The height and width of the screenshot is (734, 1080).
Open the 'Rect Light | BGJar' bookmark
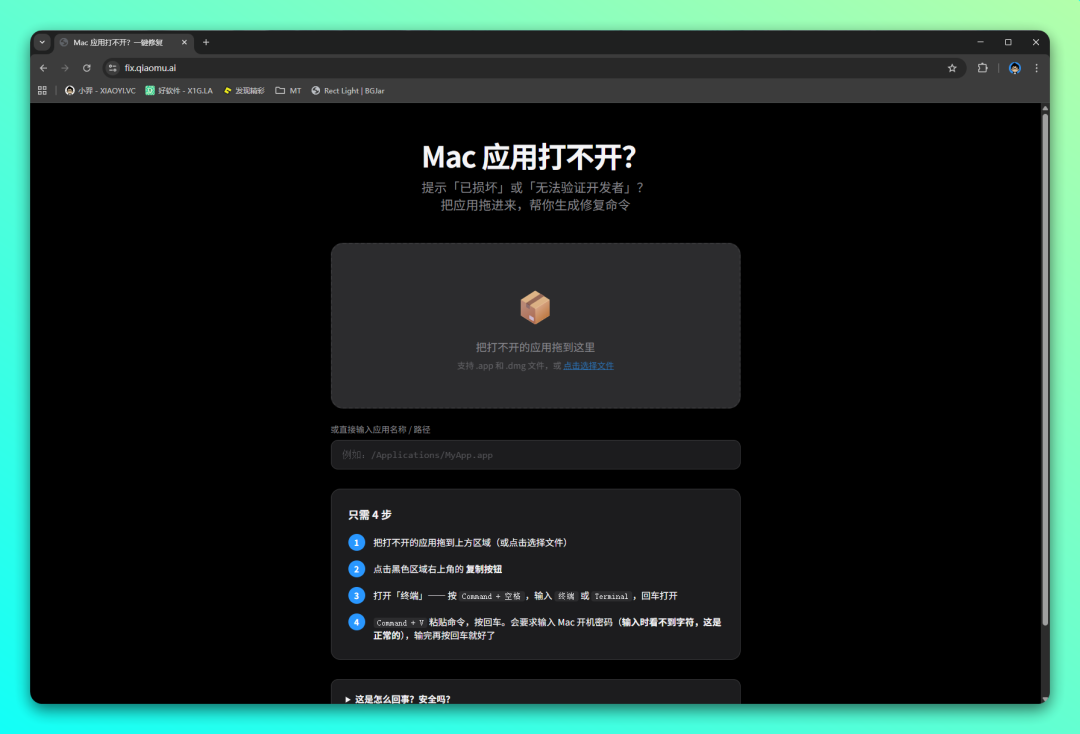(348, 90)
